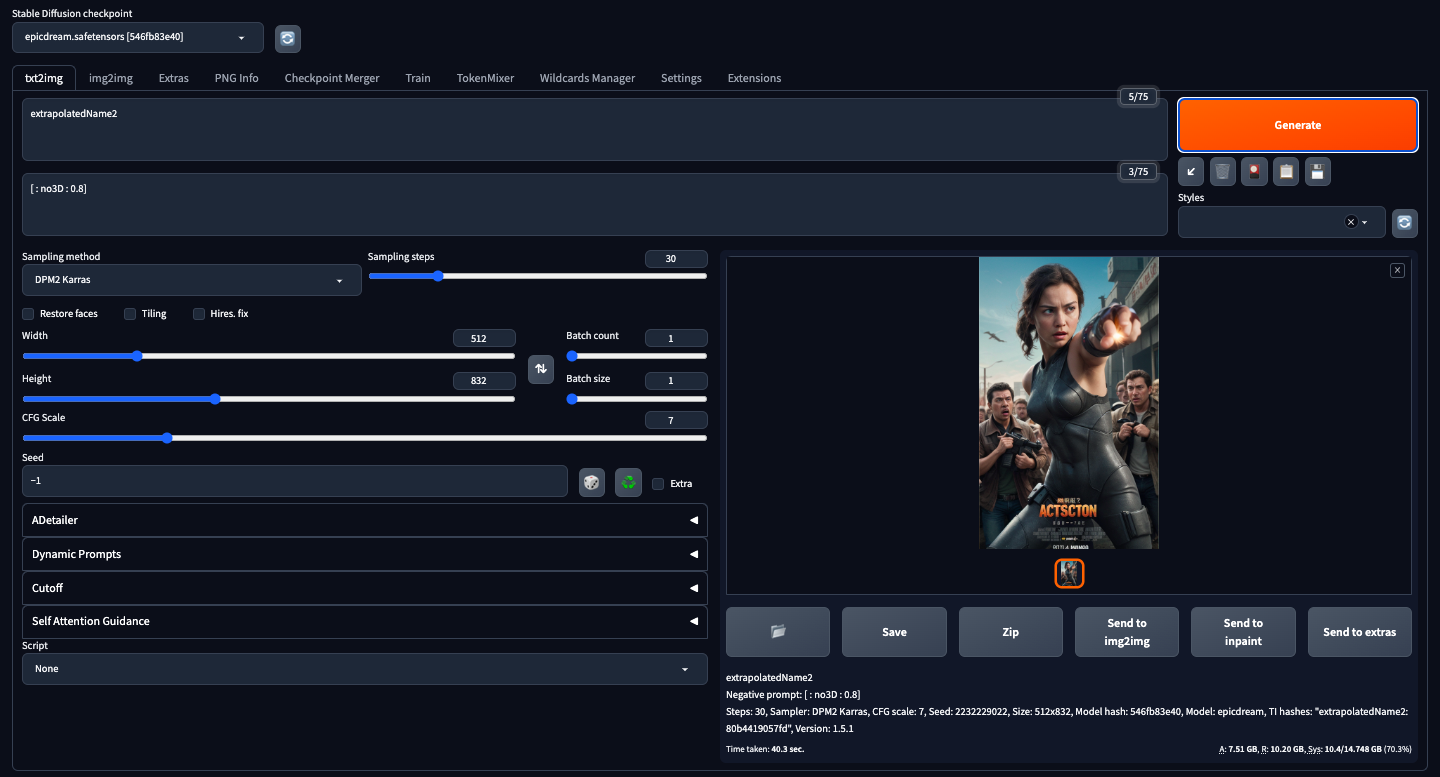This screenshot has height=777, width=1440.
Task: Toggle the Tiling checkbox
Action: click(x=130, y=314)
